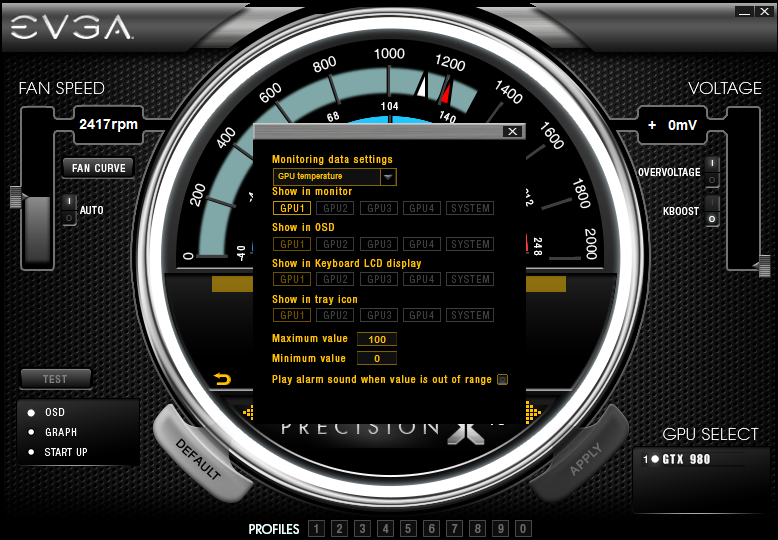The width and height of the screenshot is (778, 540).
Task: Click the left yellow dotted arrow
Action: click(x=248, y=412)
